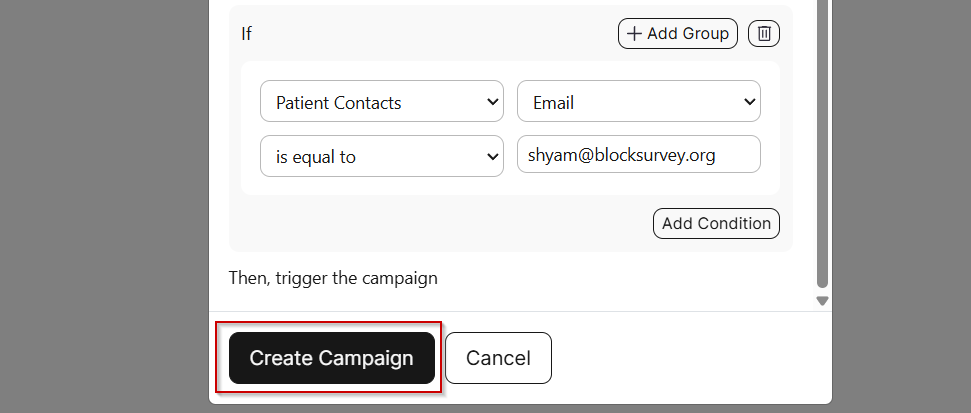Focus the shyam@blocksurvey.org value field
The image size is (971, 413).
coord(638,154)
